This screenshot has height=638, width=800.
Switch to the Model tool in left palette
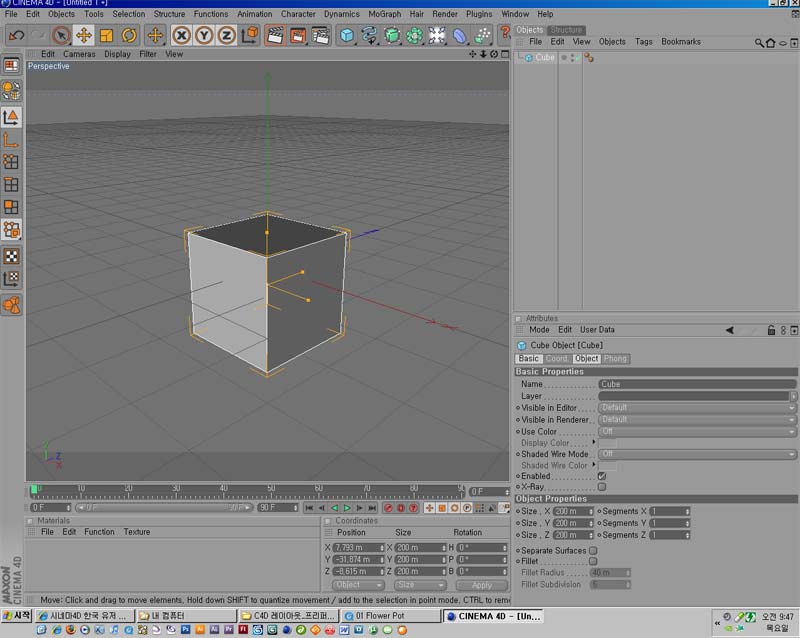[11, 117]
